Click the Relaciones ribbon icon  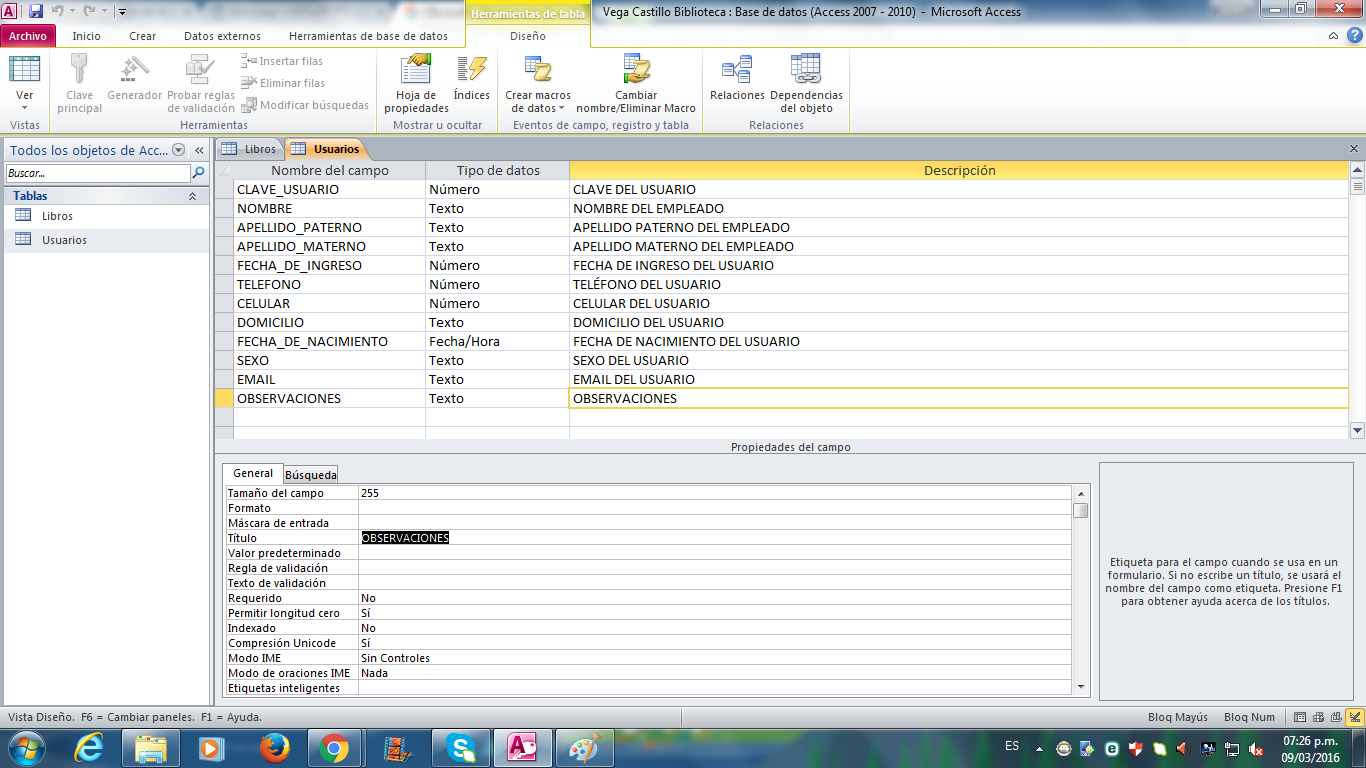[x=737, y=72]
